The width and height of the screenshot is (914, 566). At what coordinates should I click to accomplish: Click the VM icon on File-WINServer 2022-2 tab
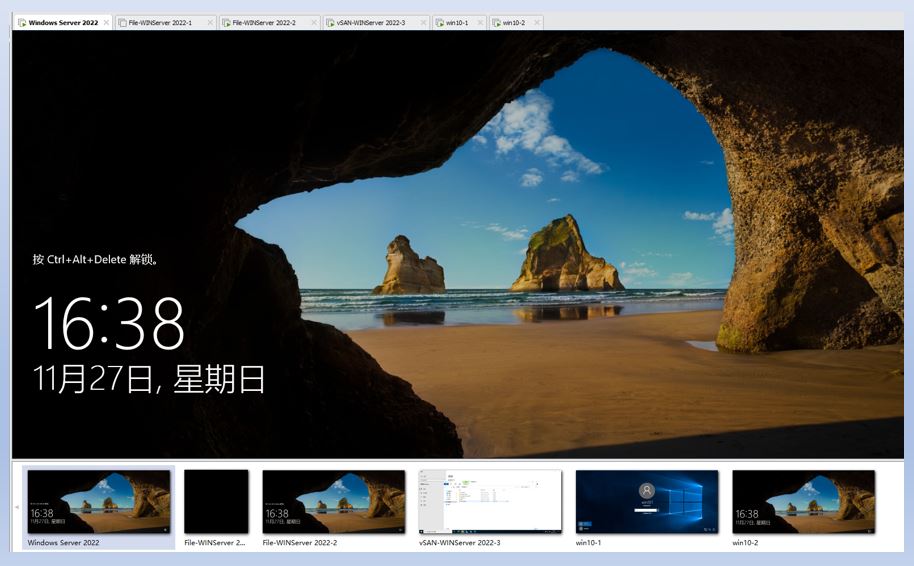[x=226, y=23]
